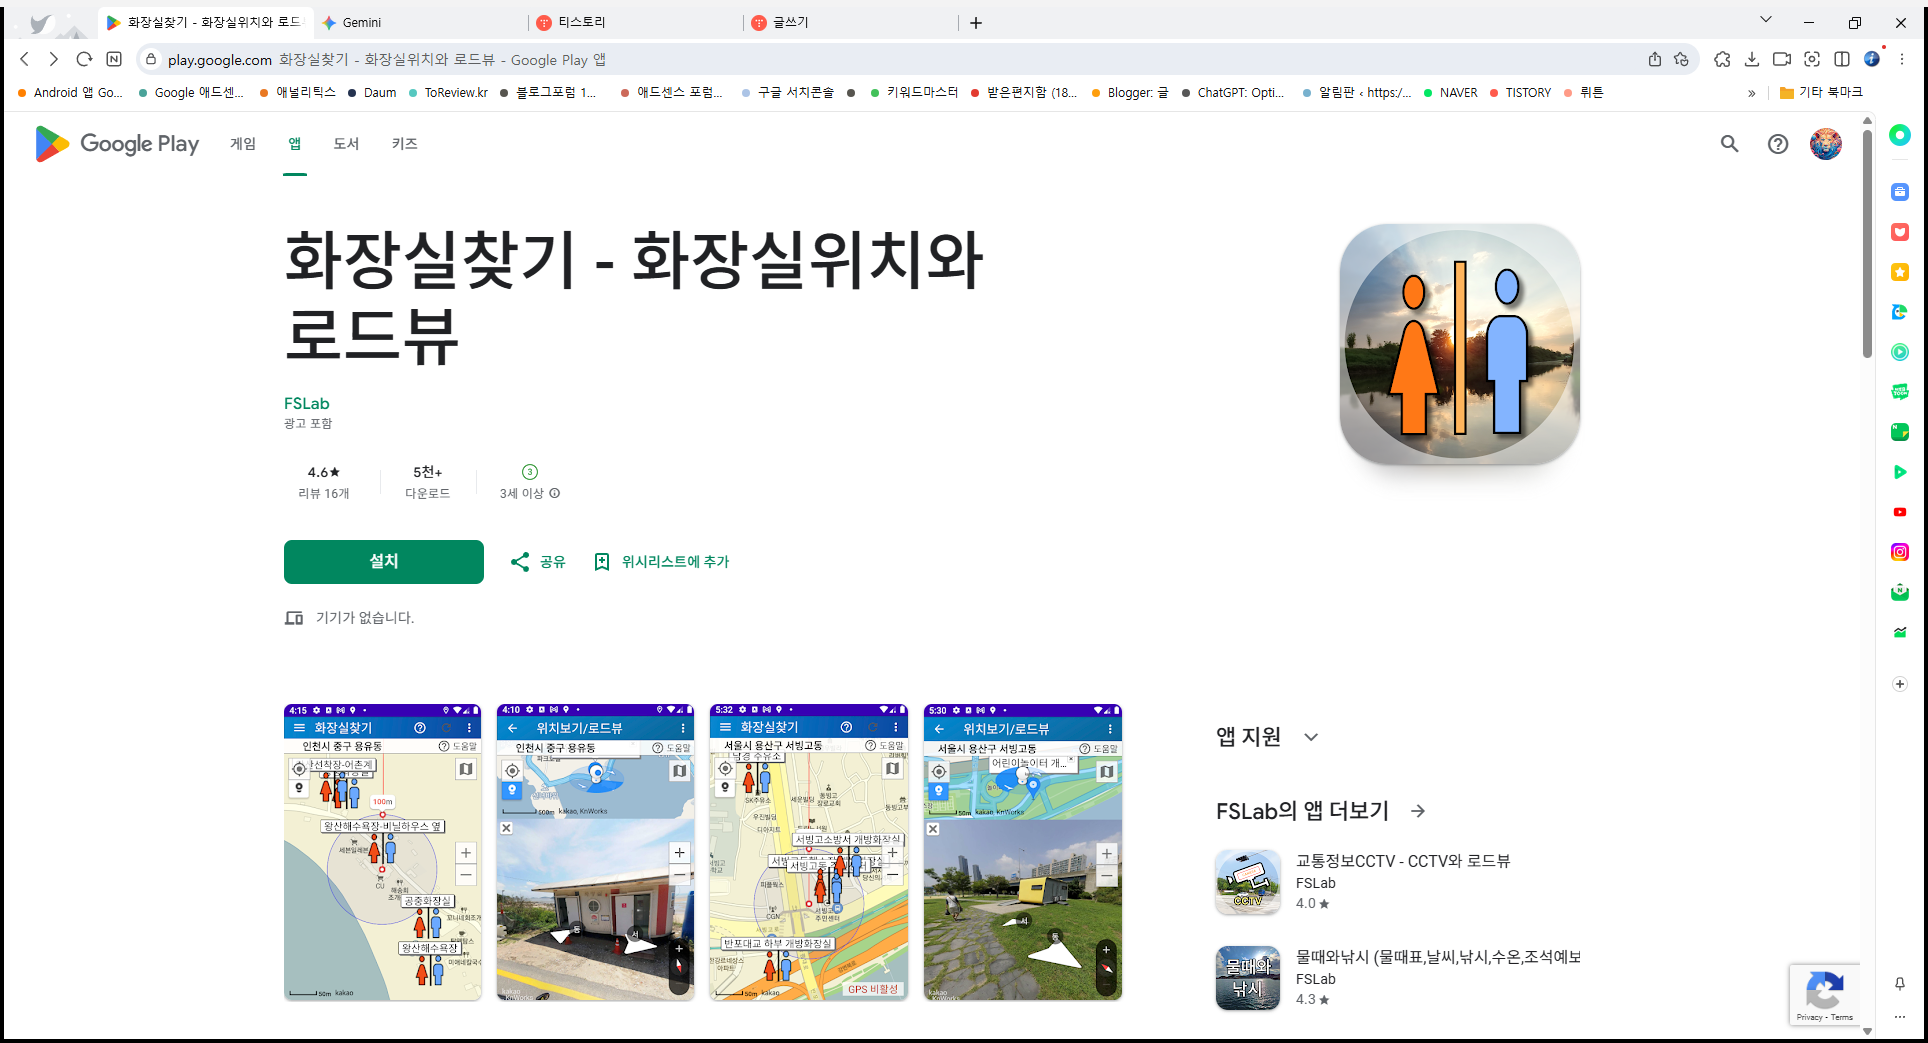Open search on Google Play

coord(1730,144)
